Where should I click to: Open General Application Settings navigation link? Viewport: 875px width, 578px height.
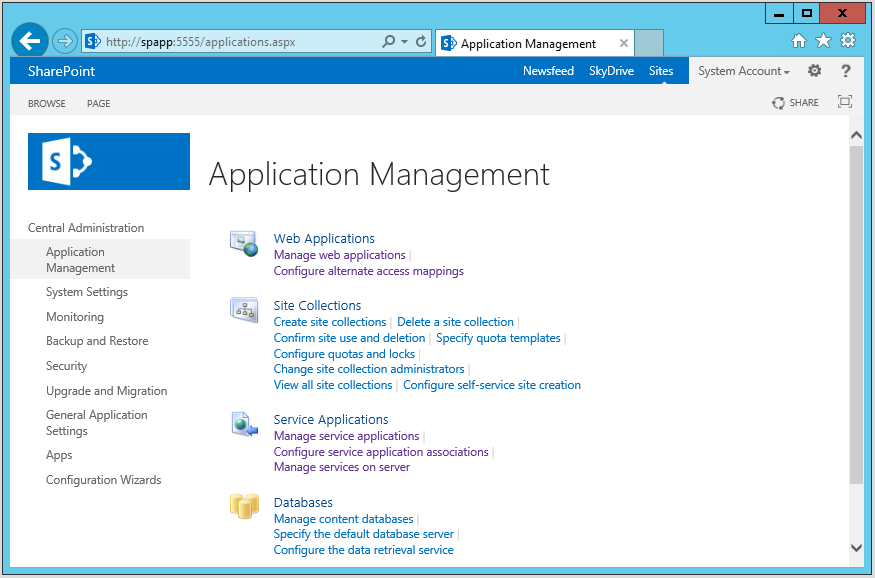point(97,422)
